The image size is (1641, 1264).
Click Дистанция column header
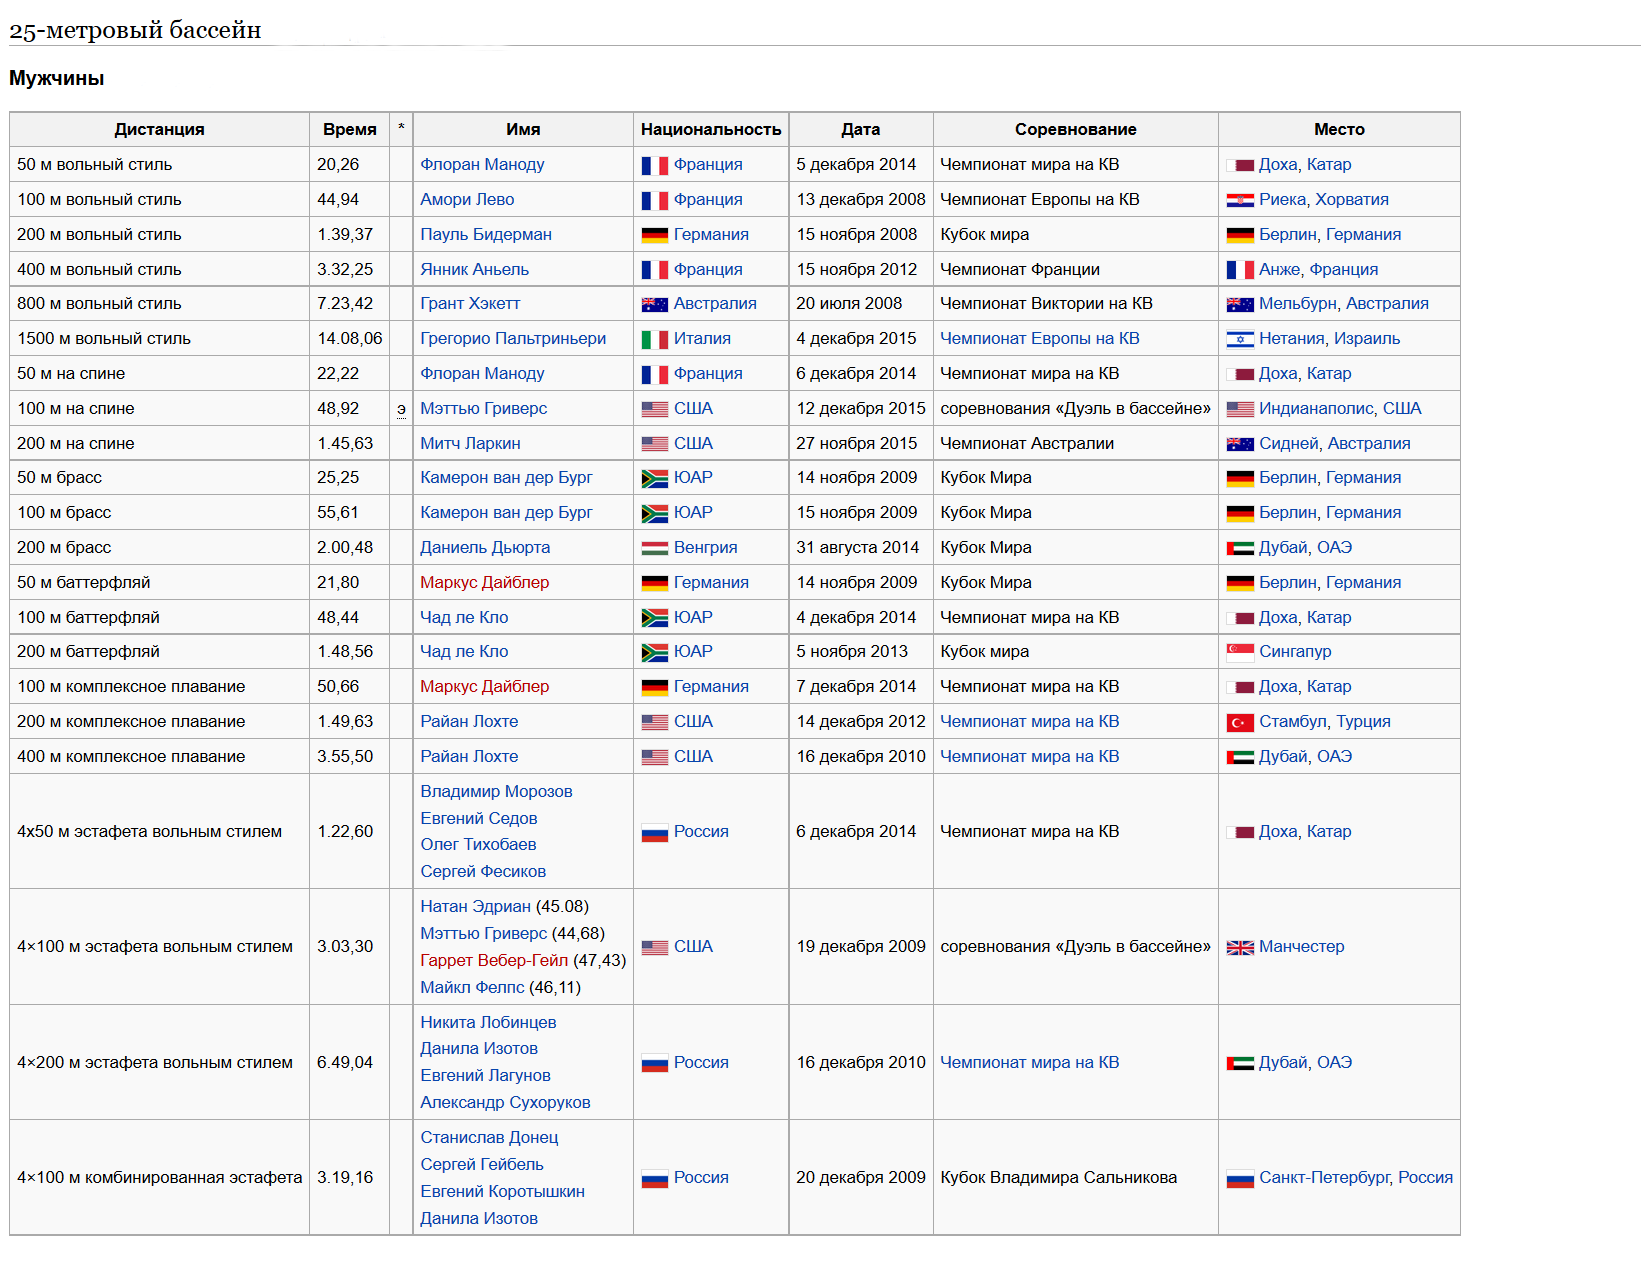pos(159,130)
